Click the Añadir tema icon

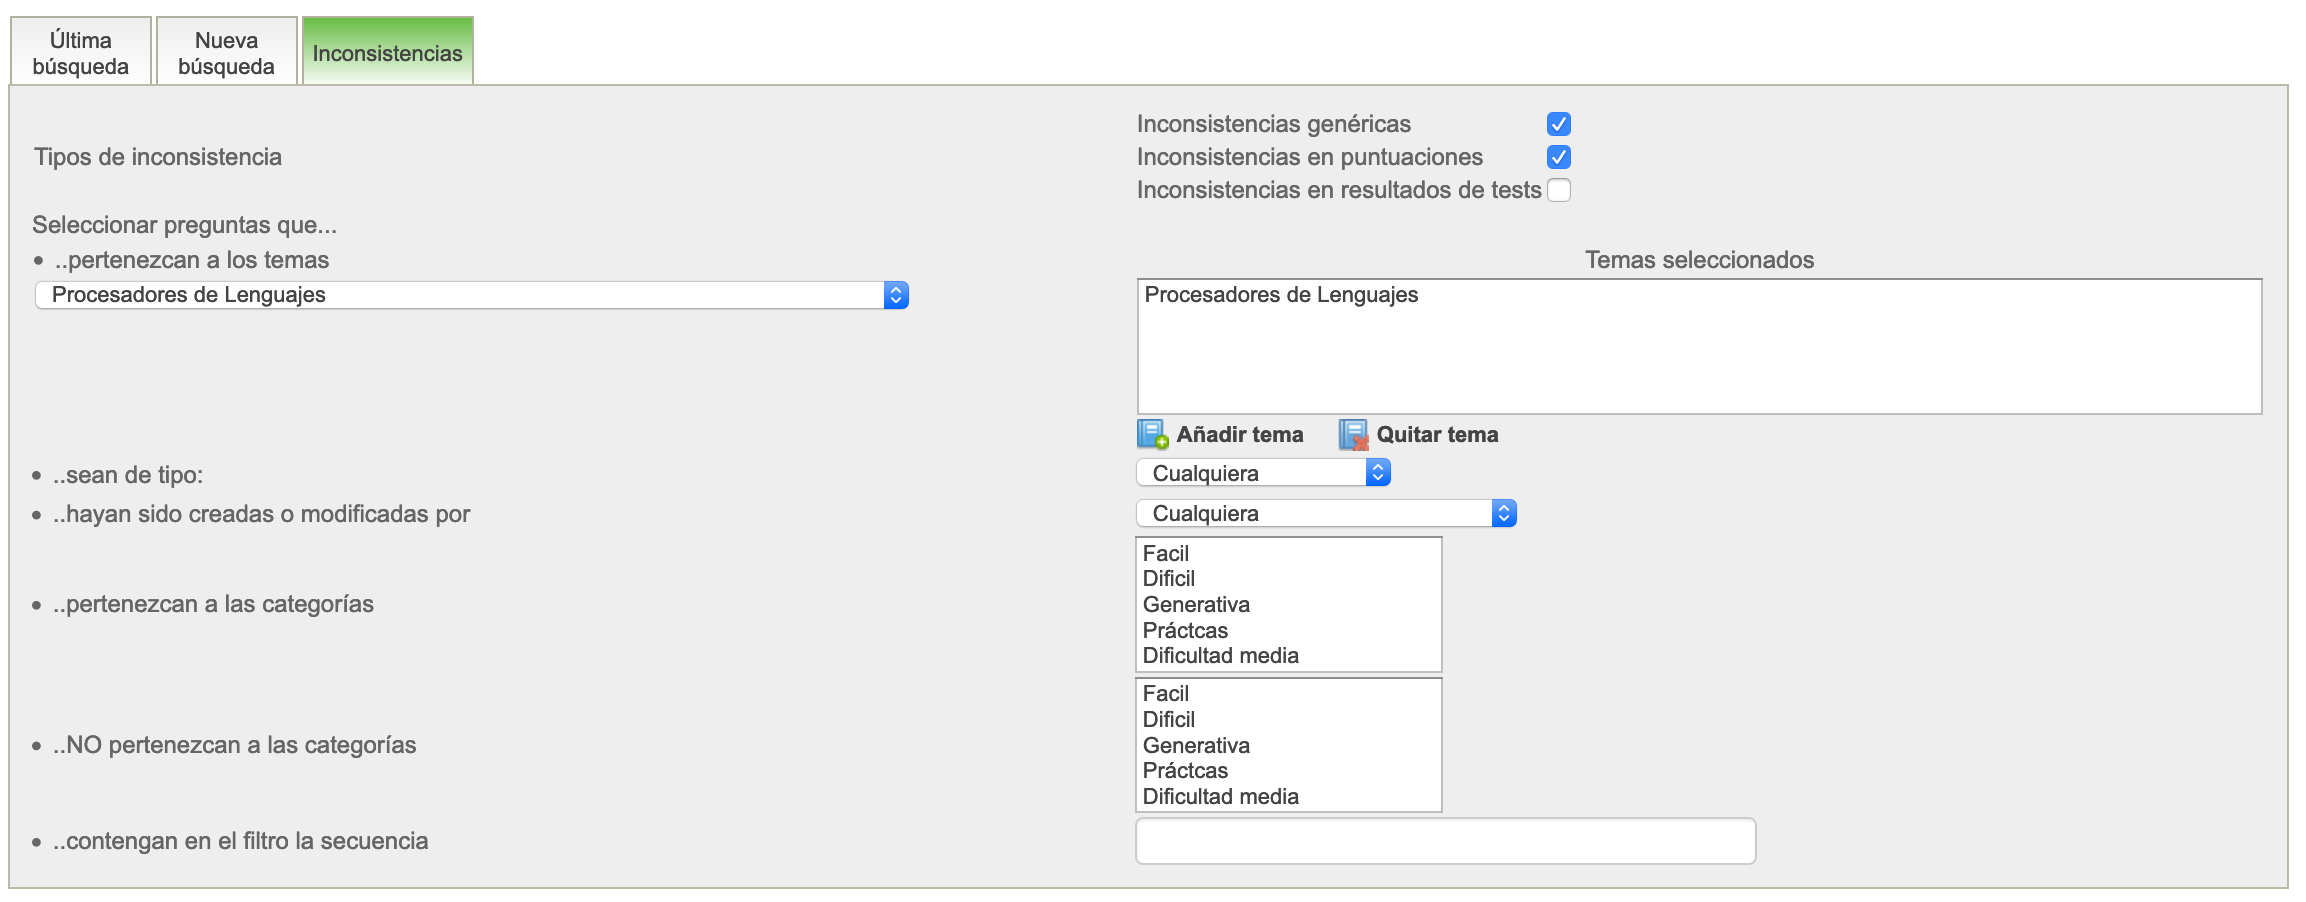pos(1152,434)
